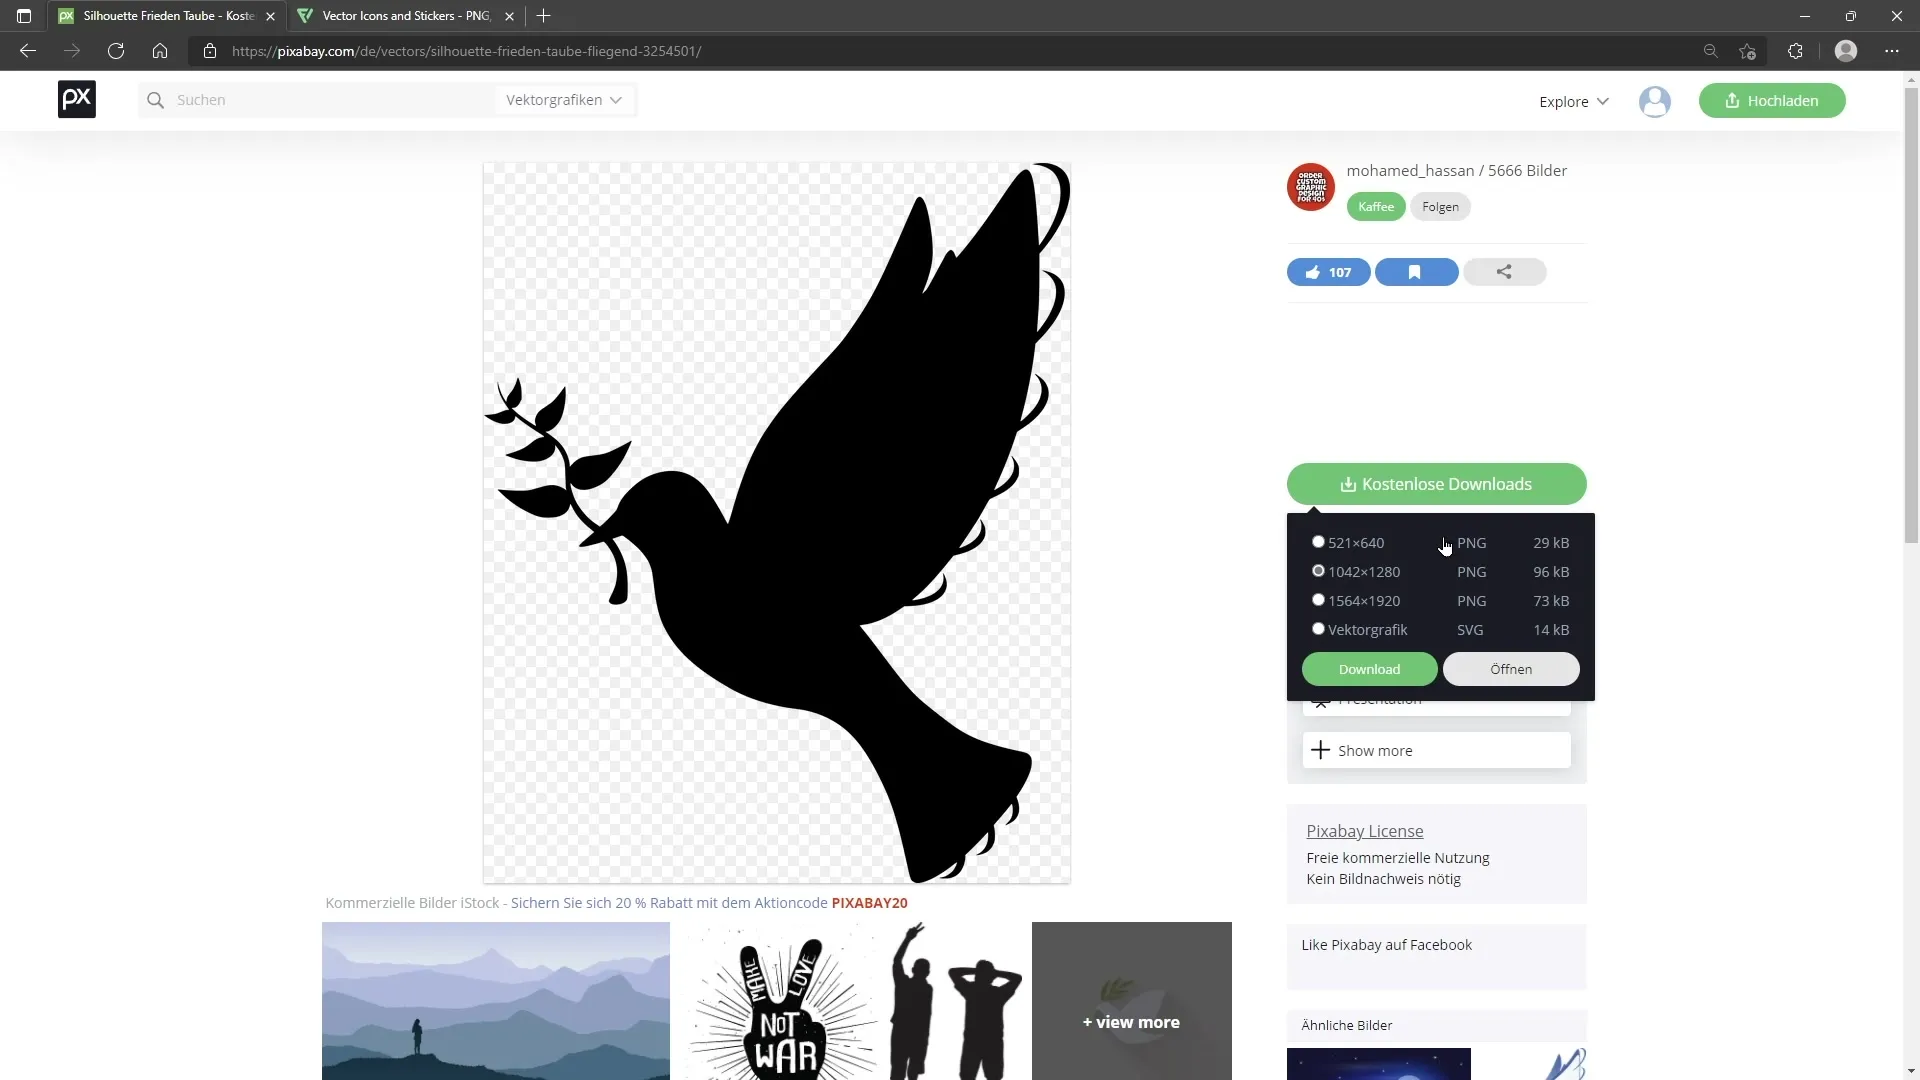Click the search magnifier icon

pyautogui.click(x=156, y=100)
